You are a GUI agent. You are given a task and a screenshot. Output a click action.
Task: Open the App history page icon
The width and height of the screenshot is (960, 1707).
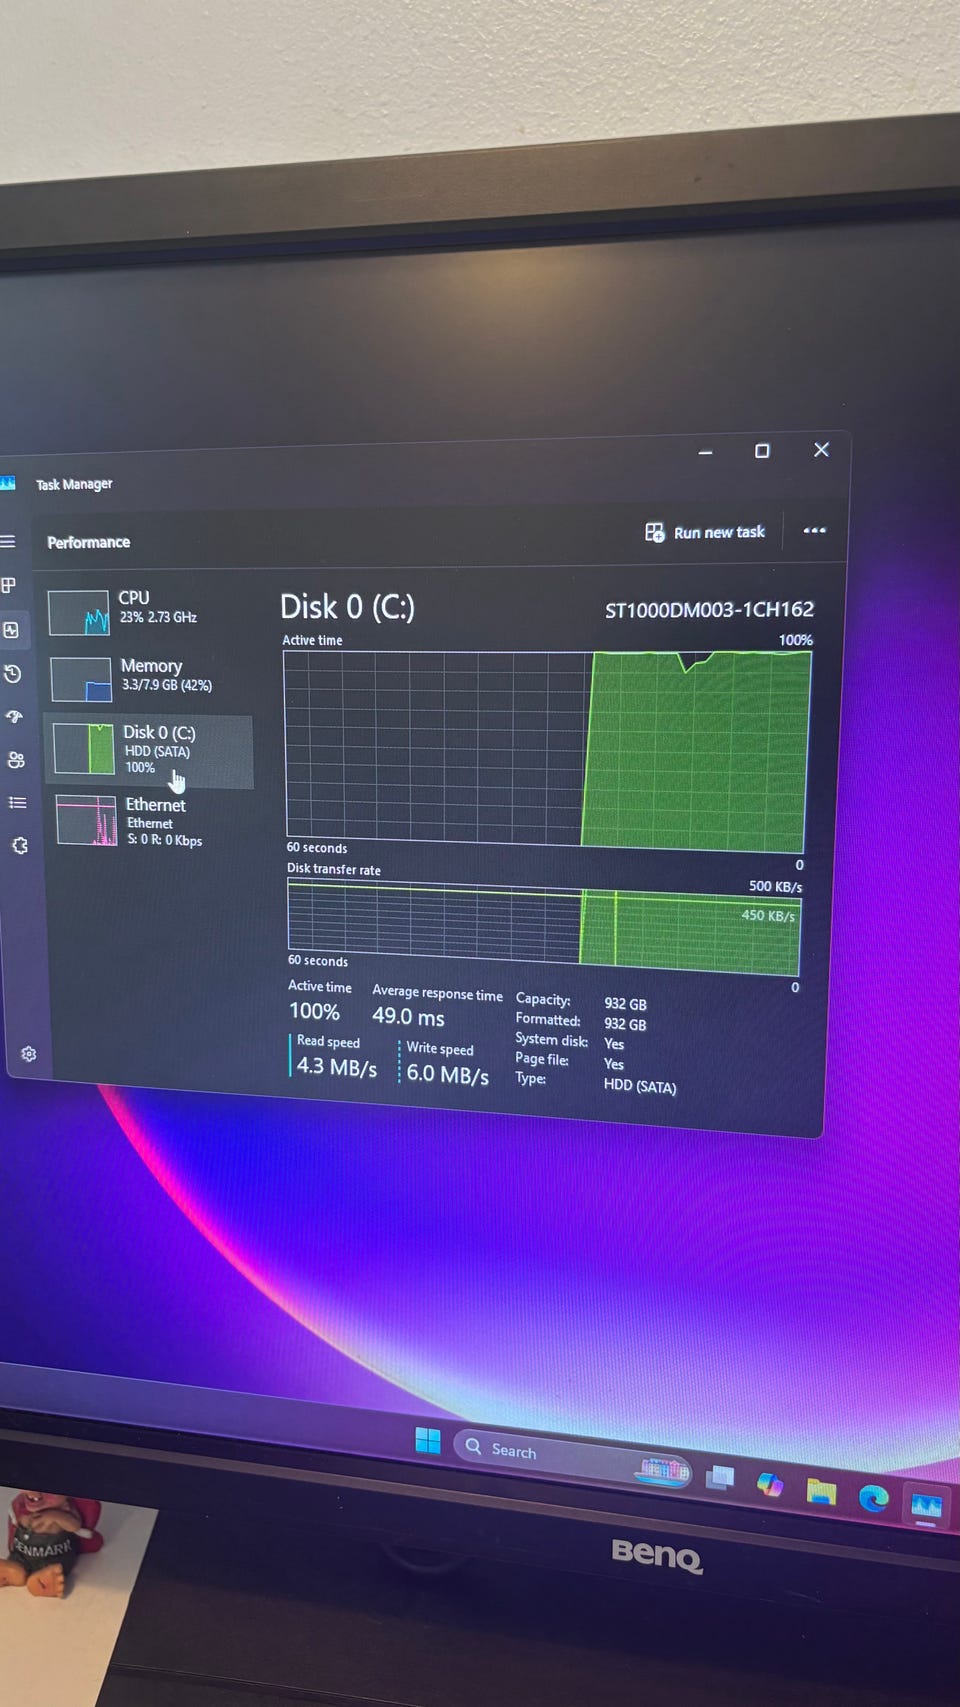click(12, 674)
